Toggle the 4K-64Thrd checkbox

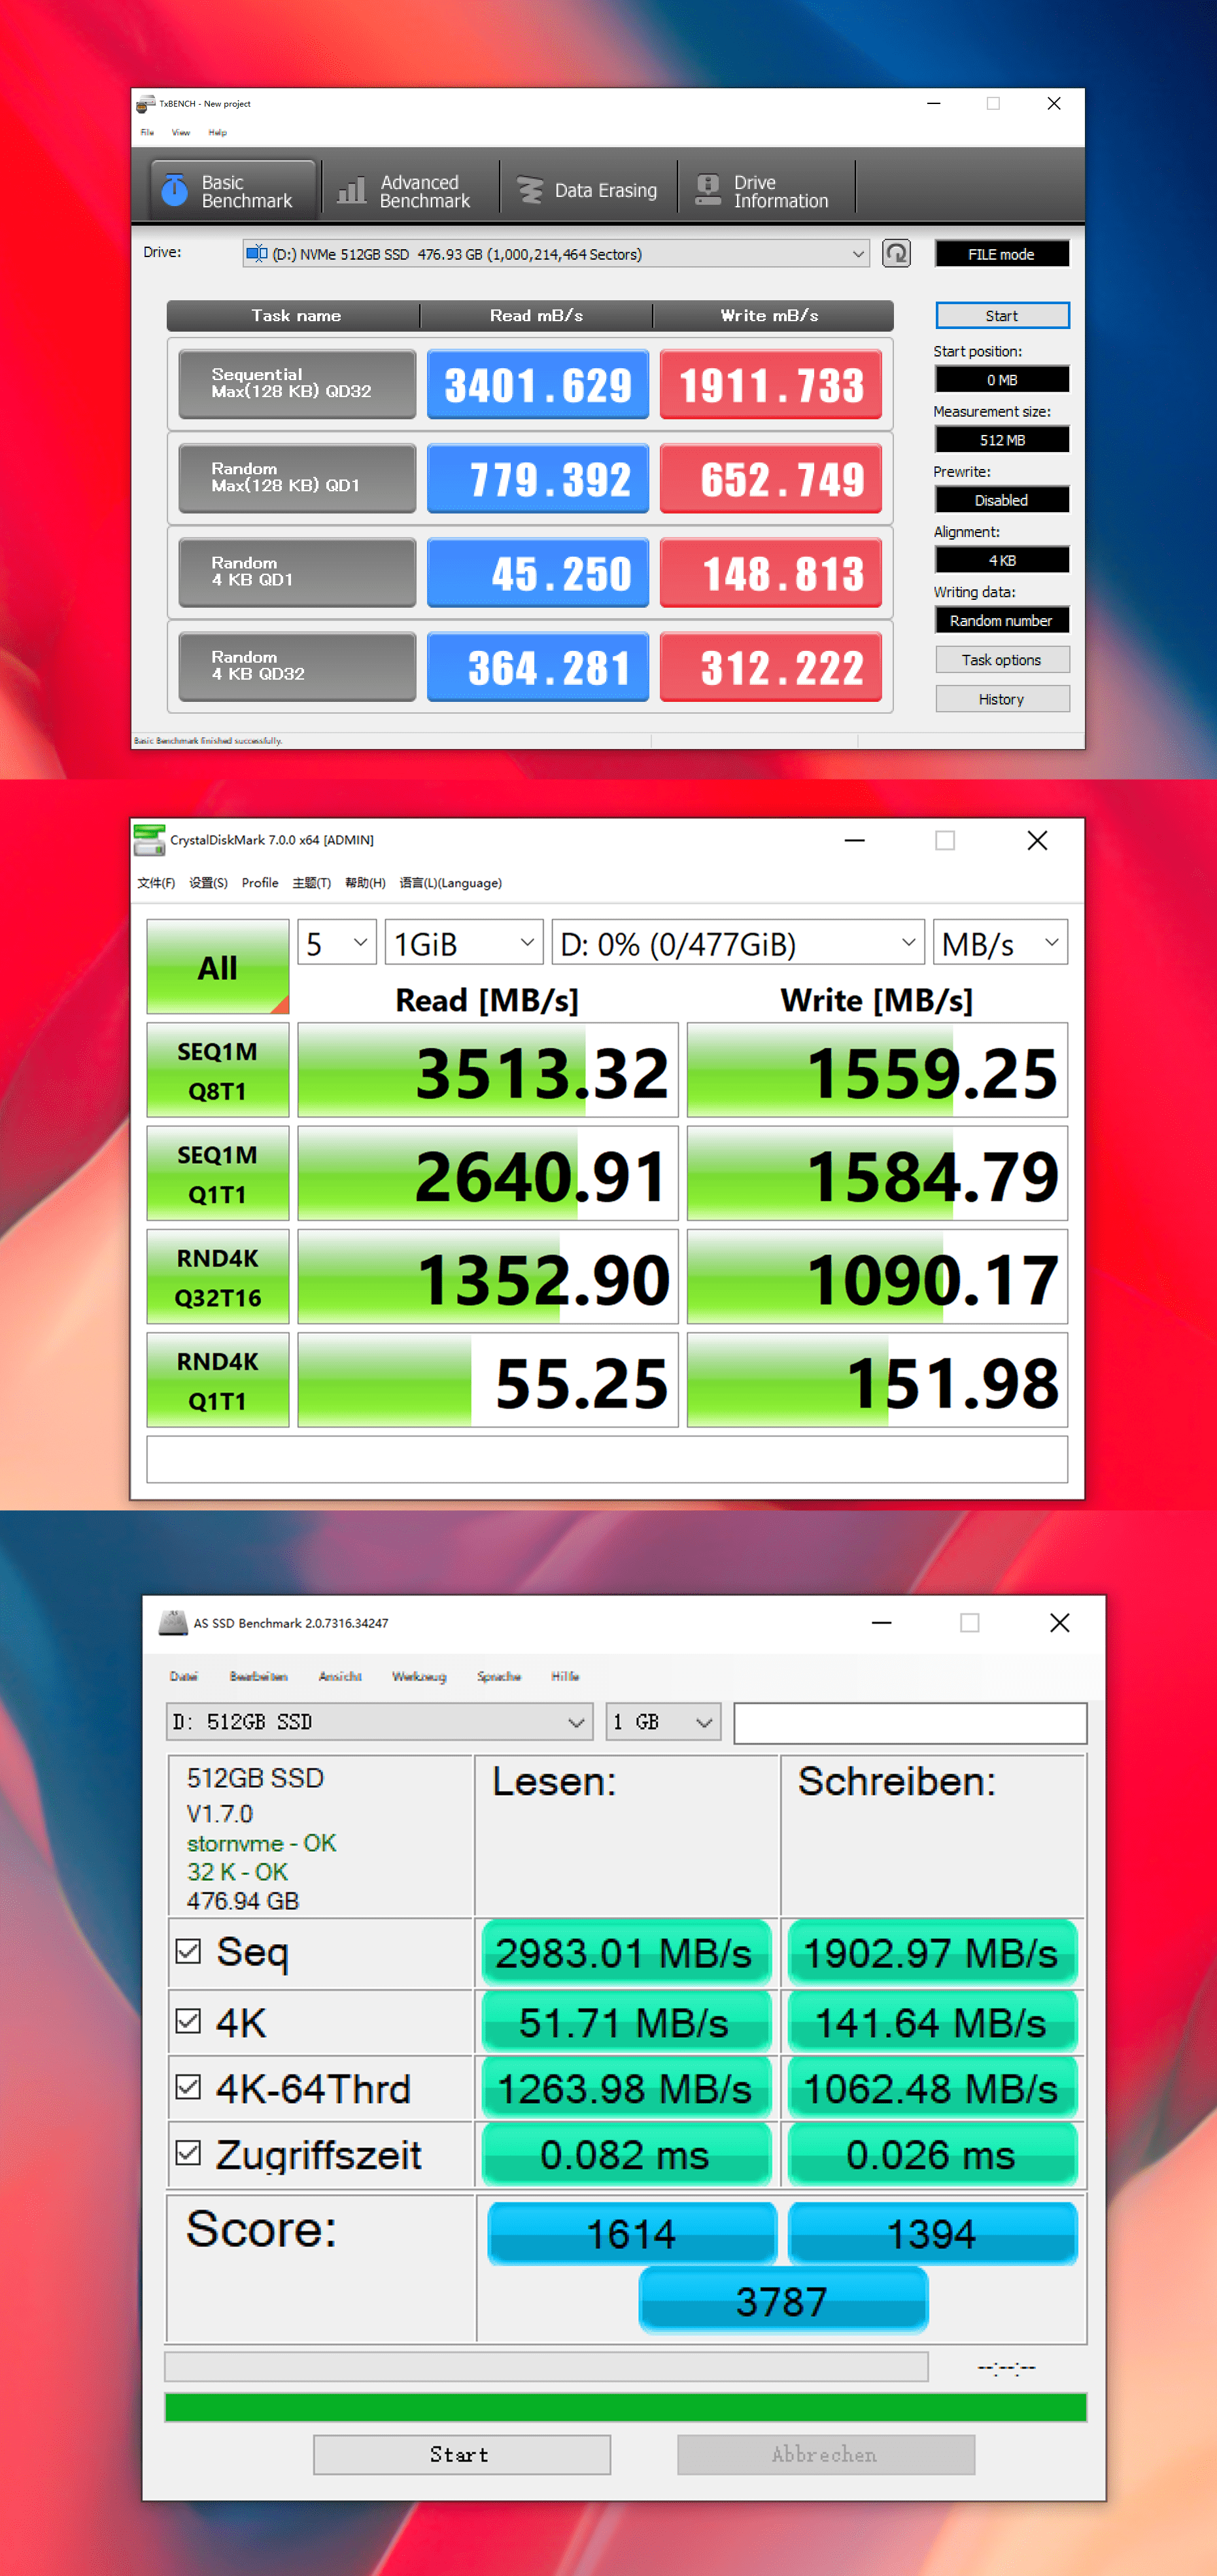coord(188,2087)
